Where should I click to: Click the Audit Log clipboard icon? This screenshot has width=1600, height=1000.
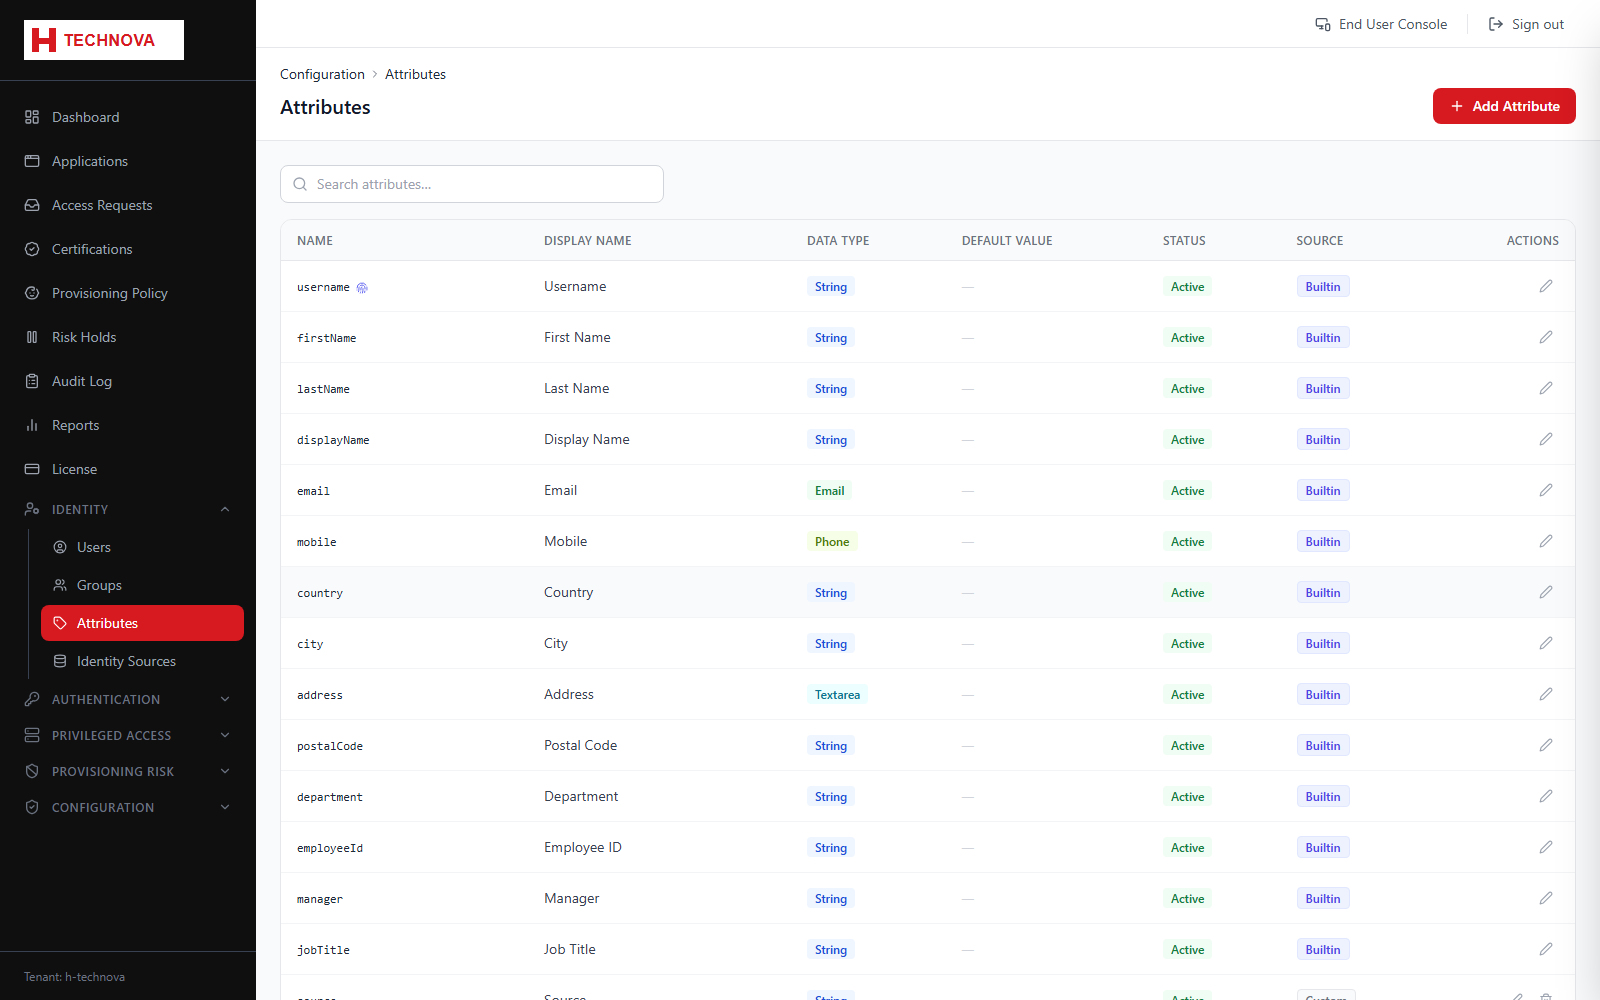(x=32, y=381)
